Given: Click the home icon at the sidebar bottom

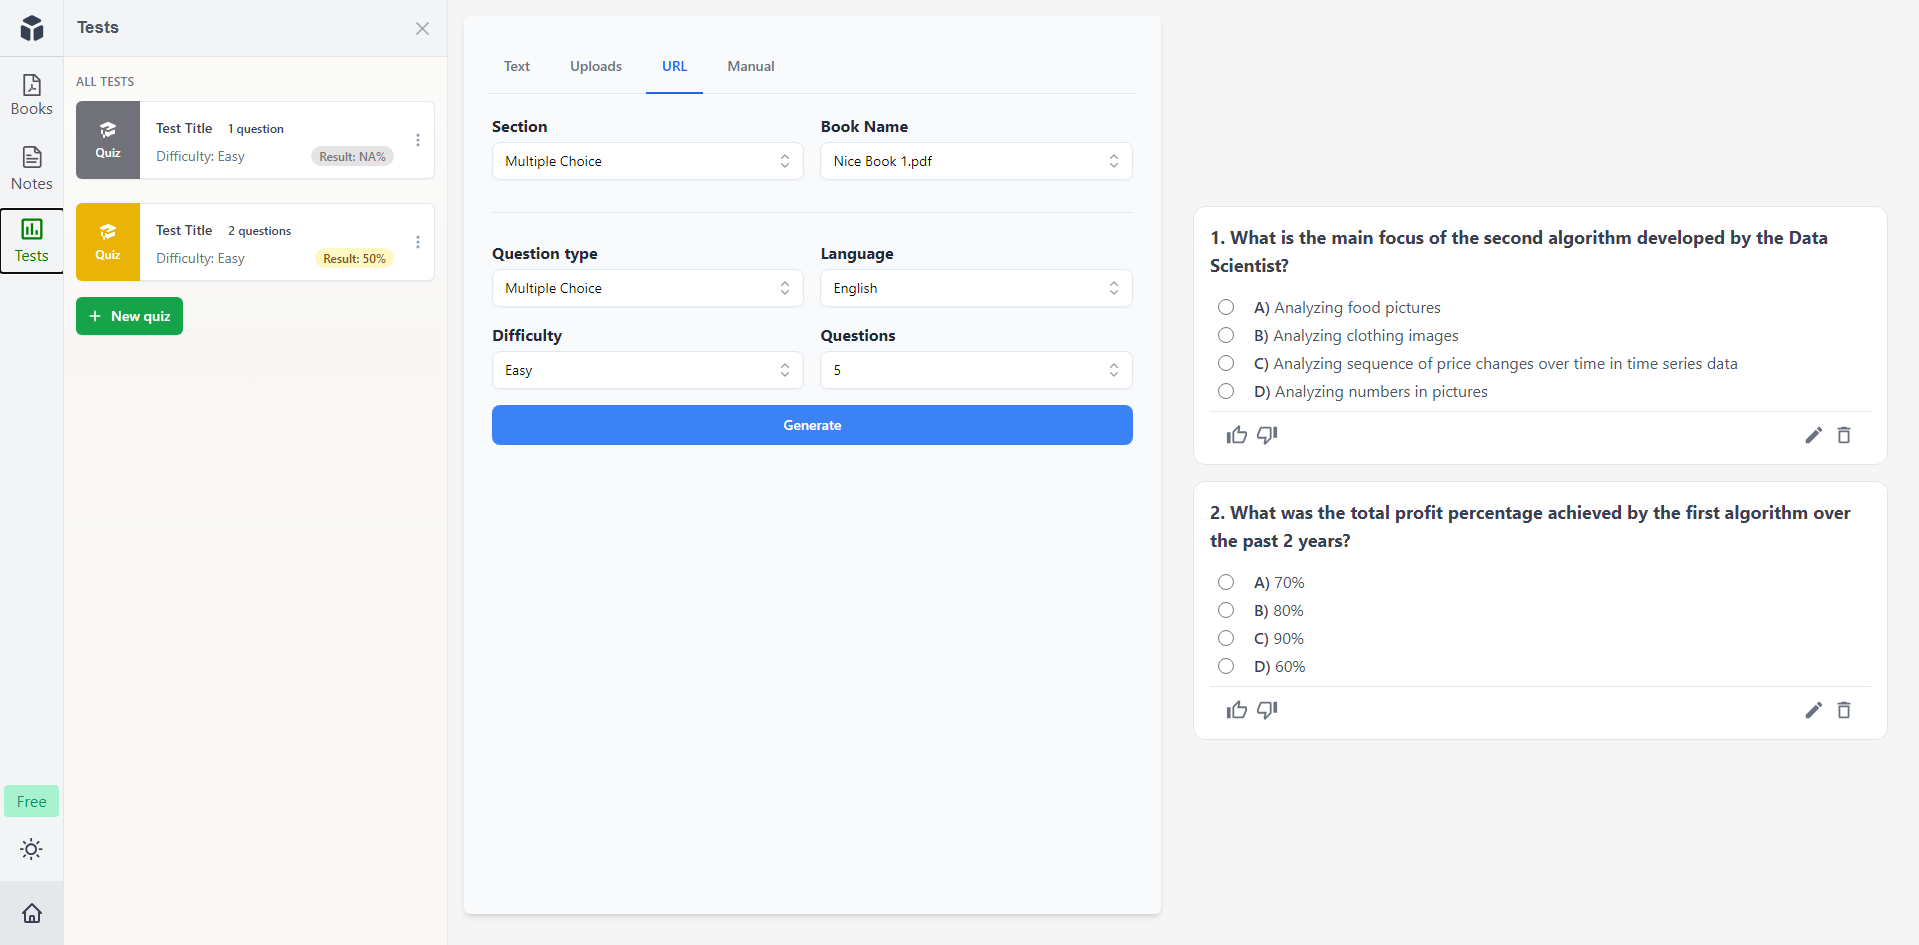Looking at the screenshot, I should tap(31, 913).
